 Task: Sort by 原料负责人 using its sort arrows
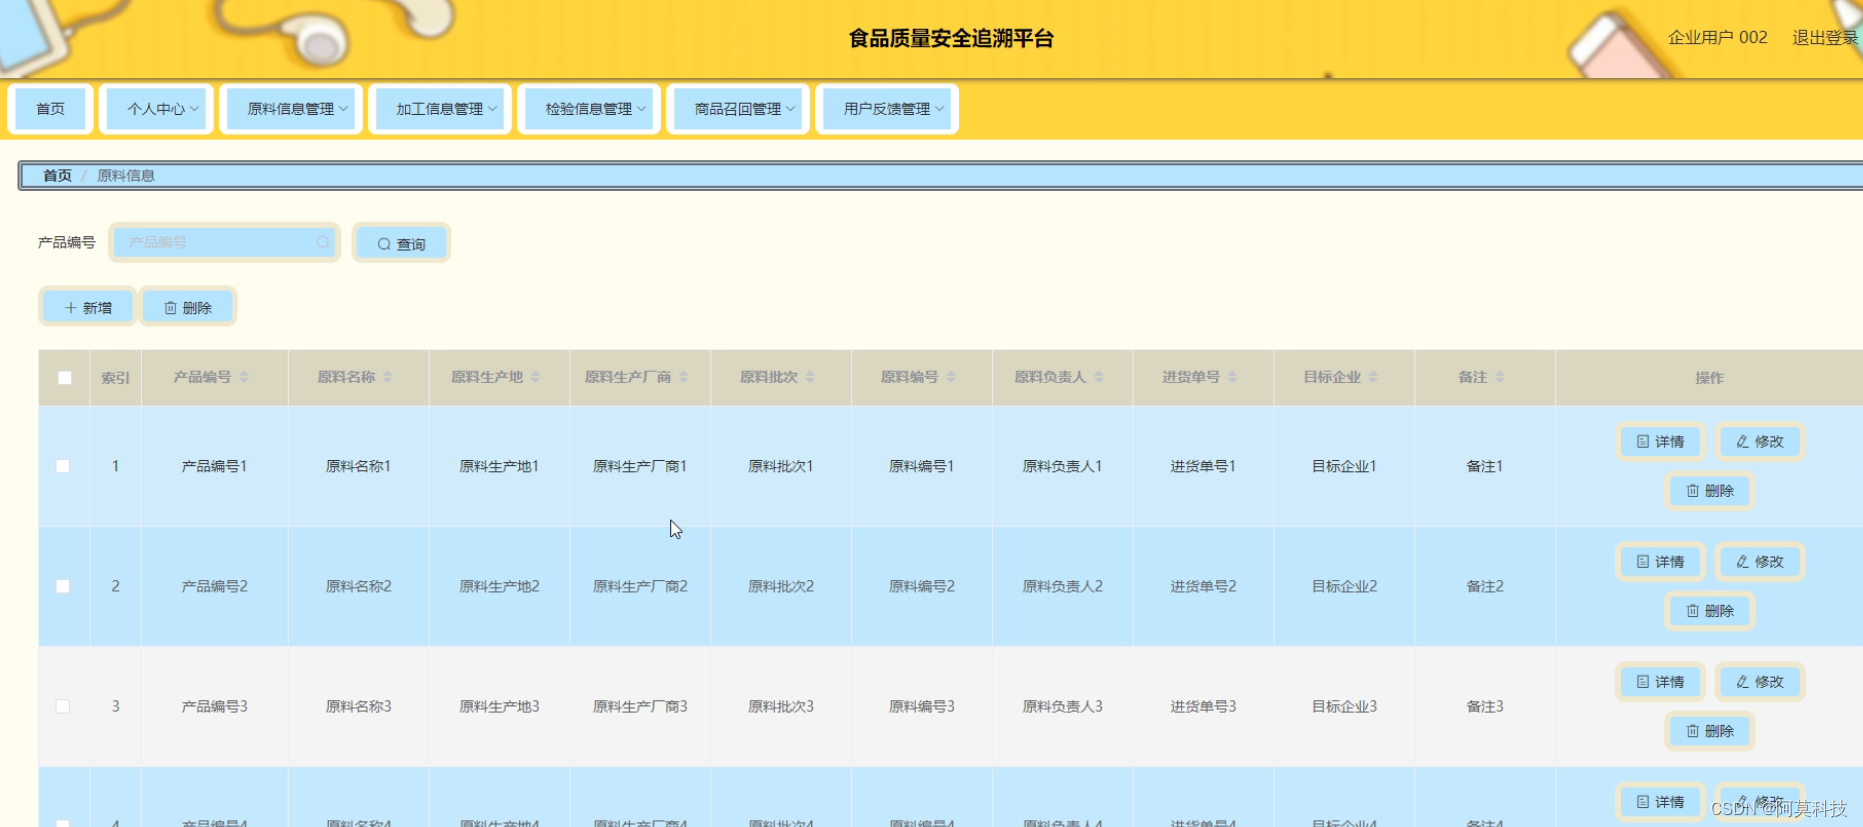click(x=1098, y=377)
